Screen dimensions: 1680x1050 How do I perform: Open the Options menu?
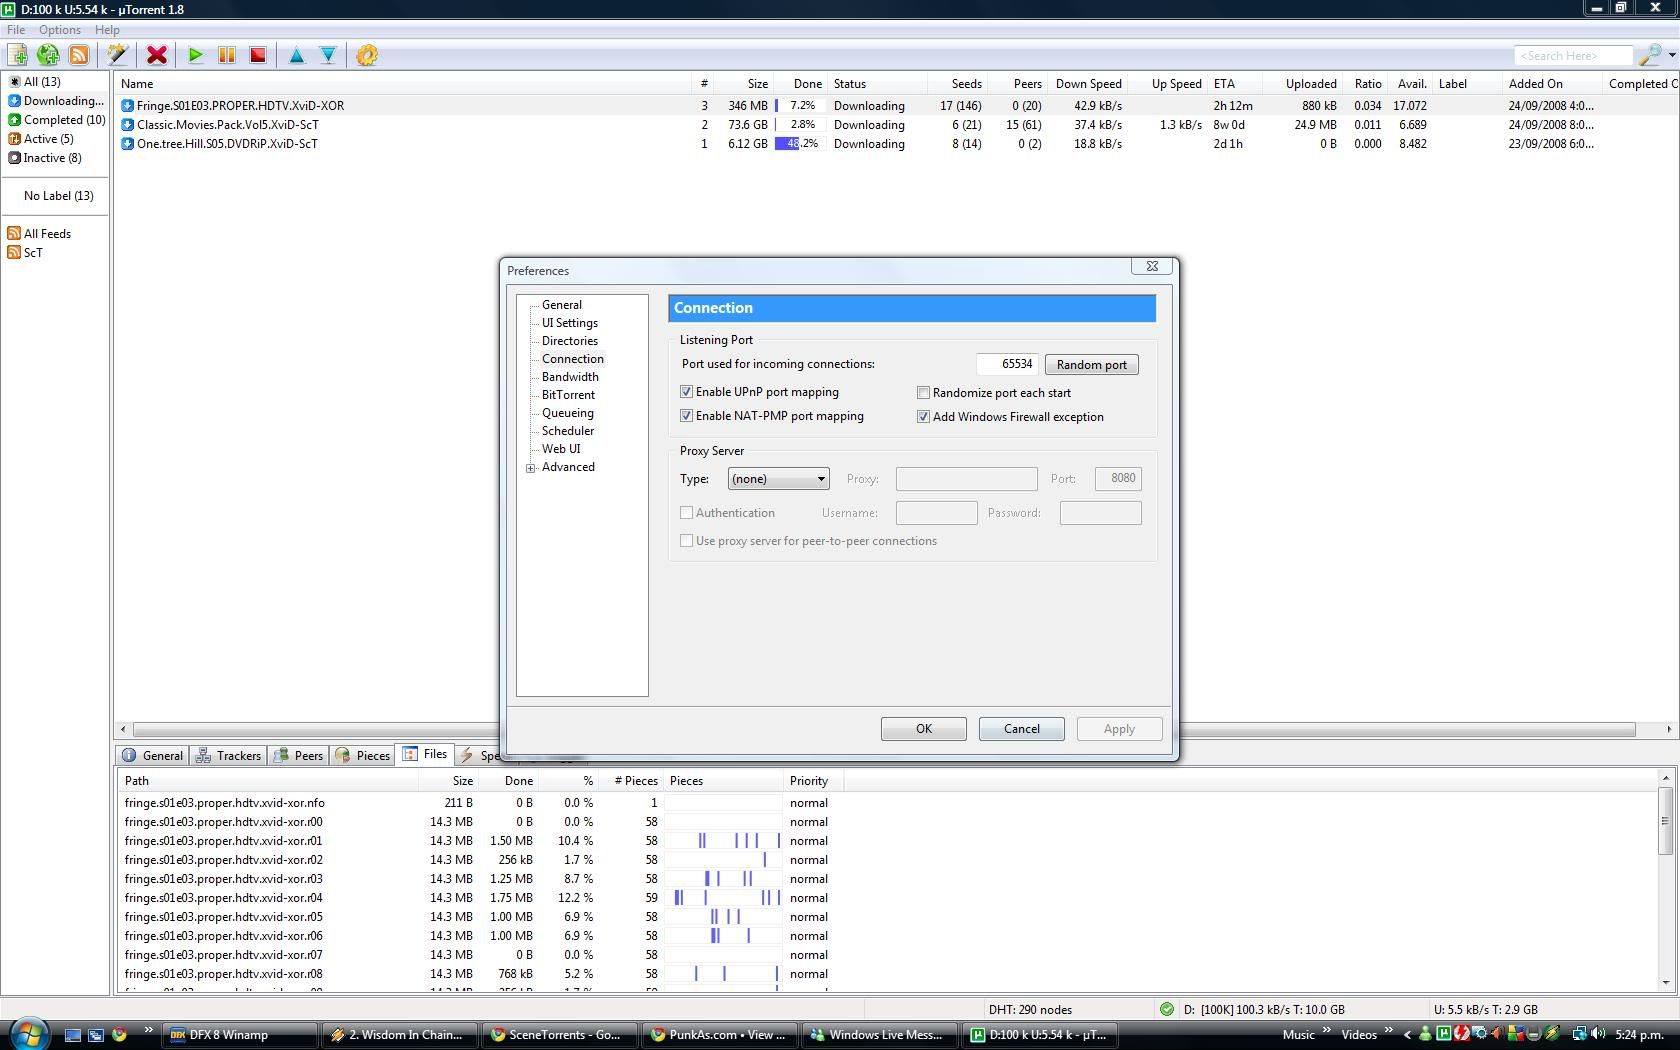60,30
